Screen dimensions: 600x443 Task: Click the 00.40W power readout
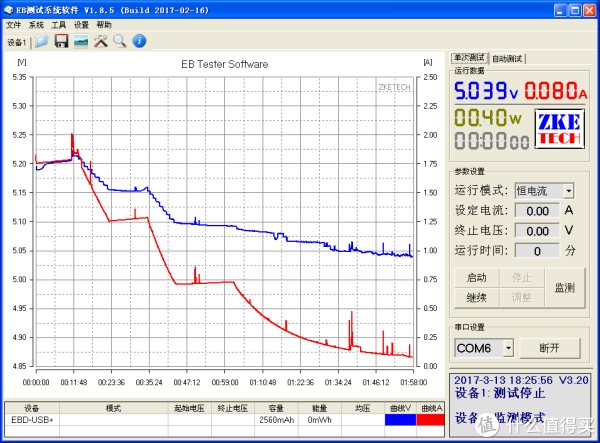[x=488, y=117]
